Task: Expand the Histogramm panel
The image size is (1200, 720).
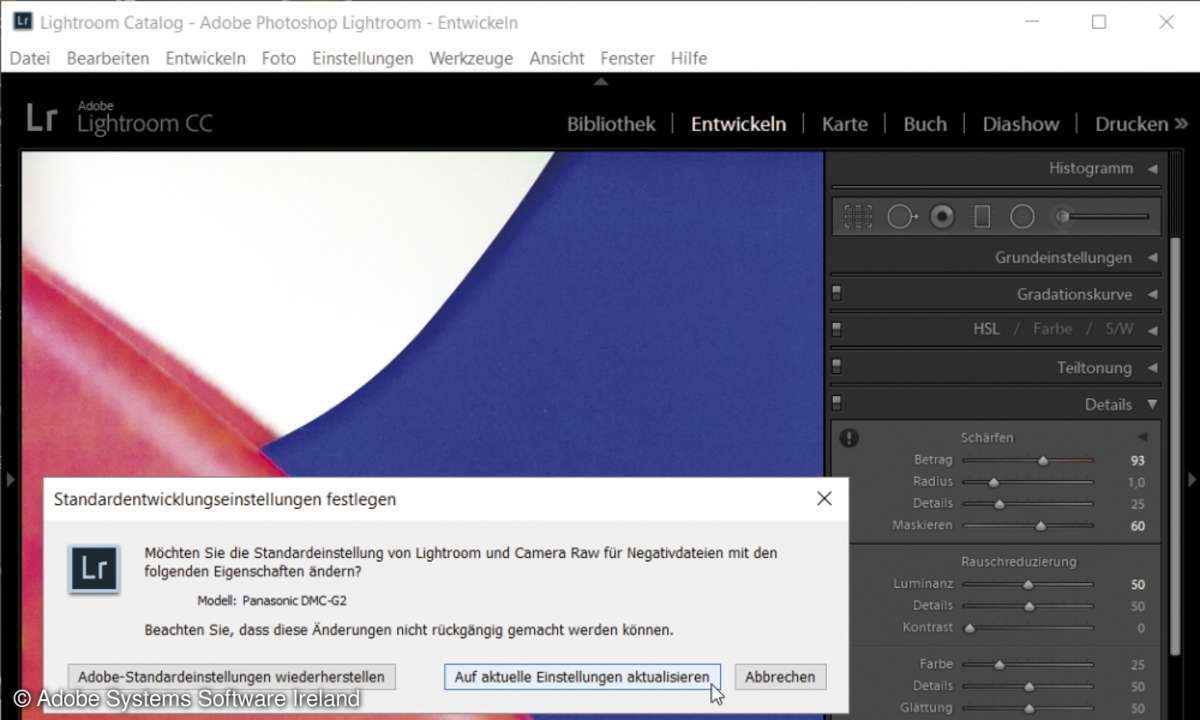Action: [x=1152, y=169]
